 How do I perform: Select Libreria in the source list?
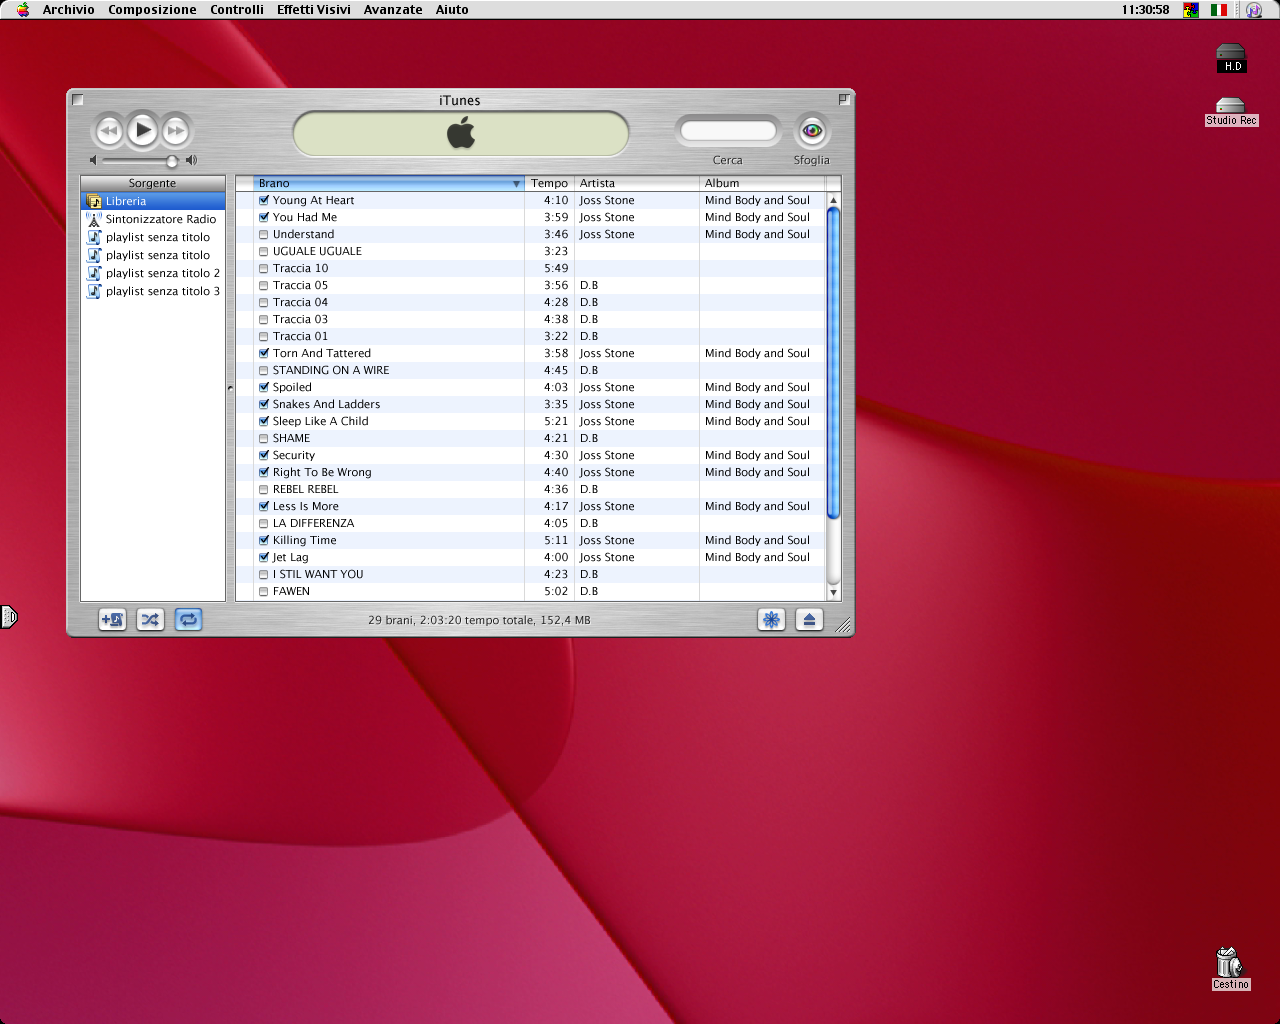(153, 201)
